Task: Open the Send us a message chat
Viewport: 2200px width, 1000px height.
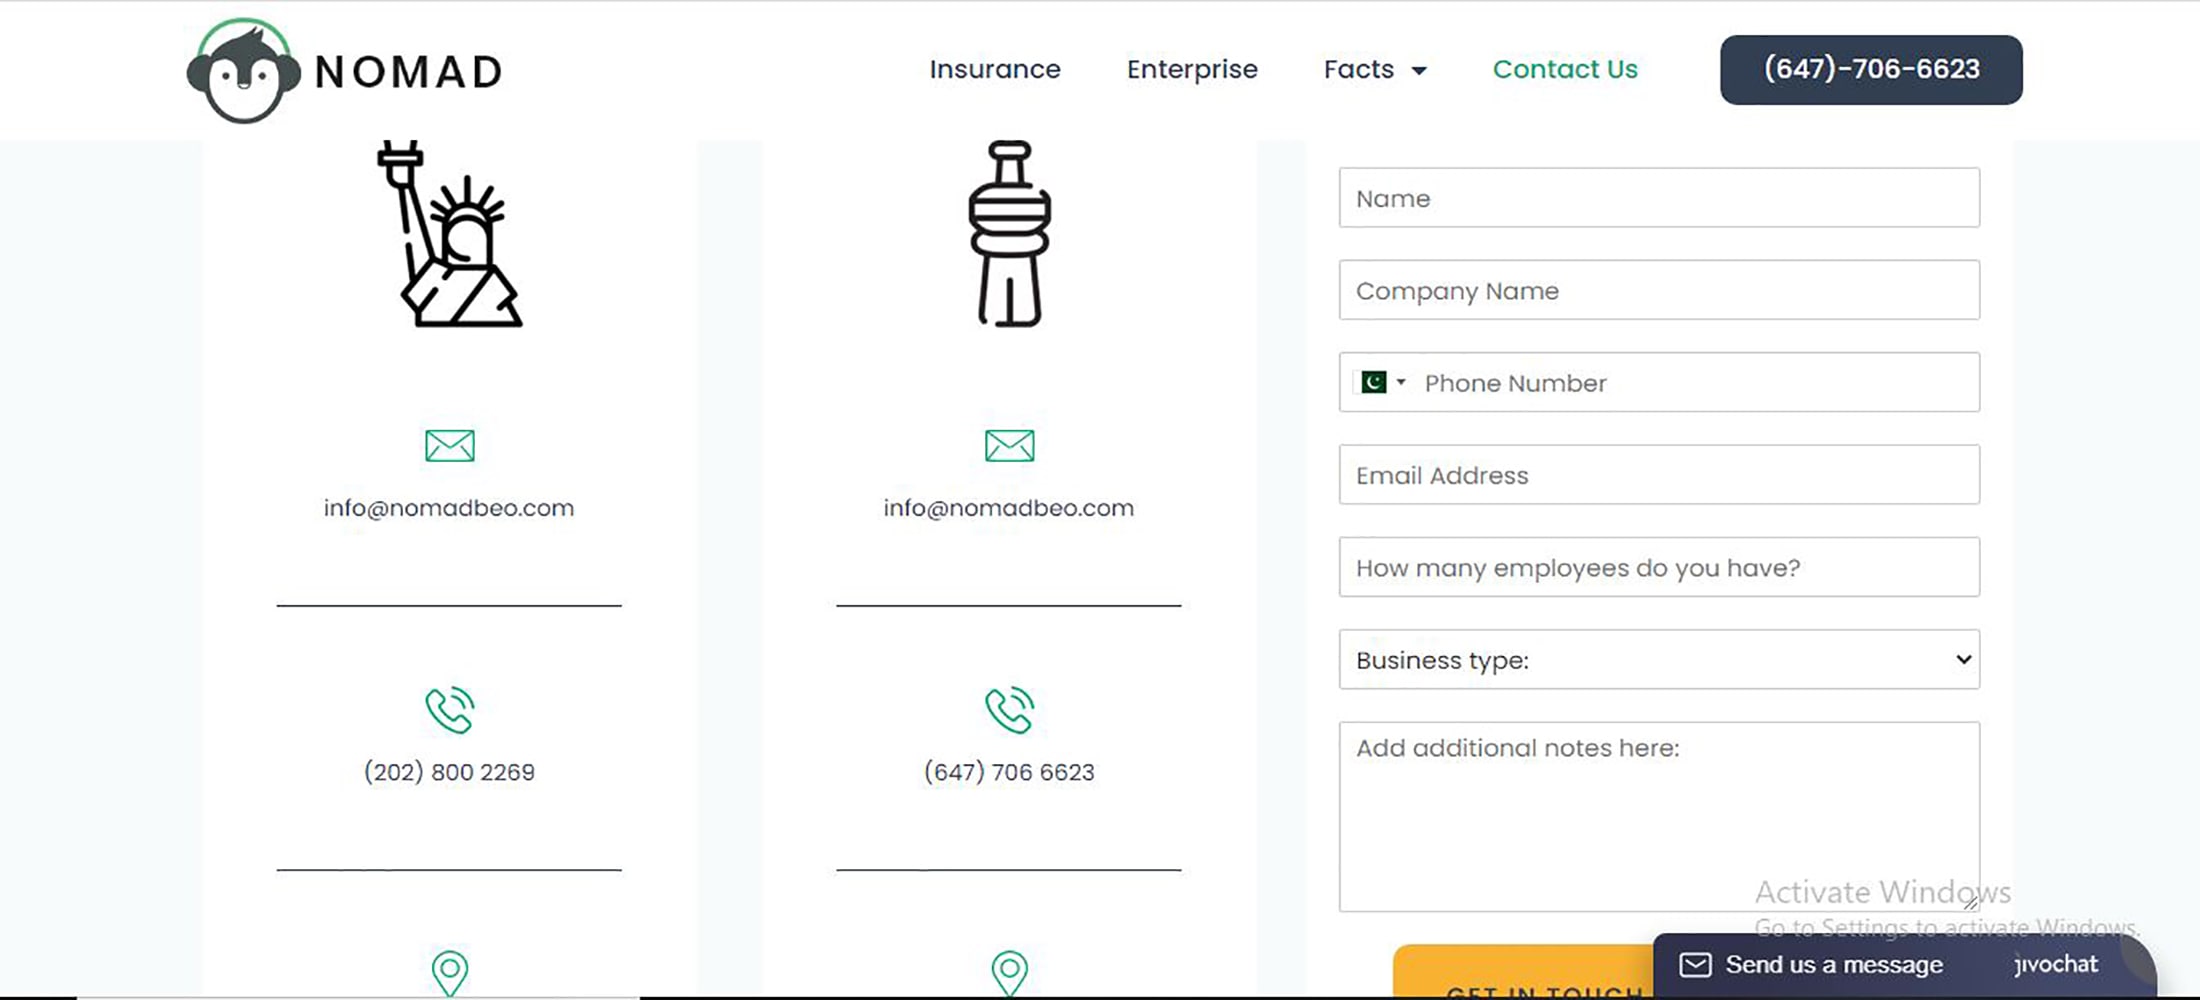Action: 1832,965
